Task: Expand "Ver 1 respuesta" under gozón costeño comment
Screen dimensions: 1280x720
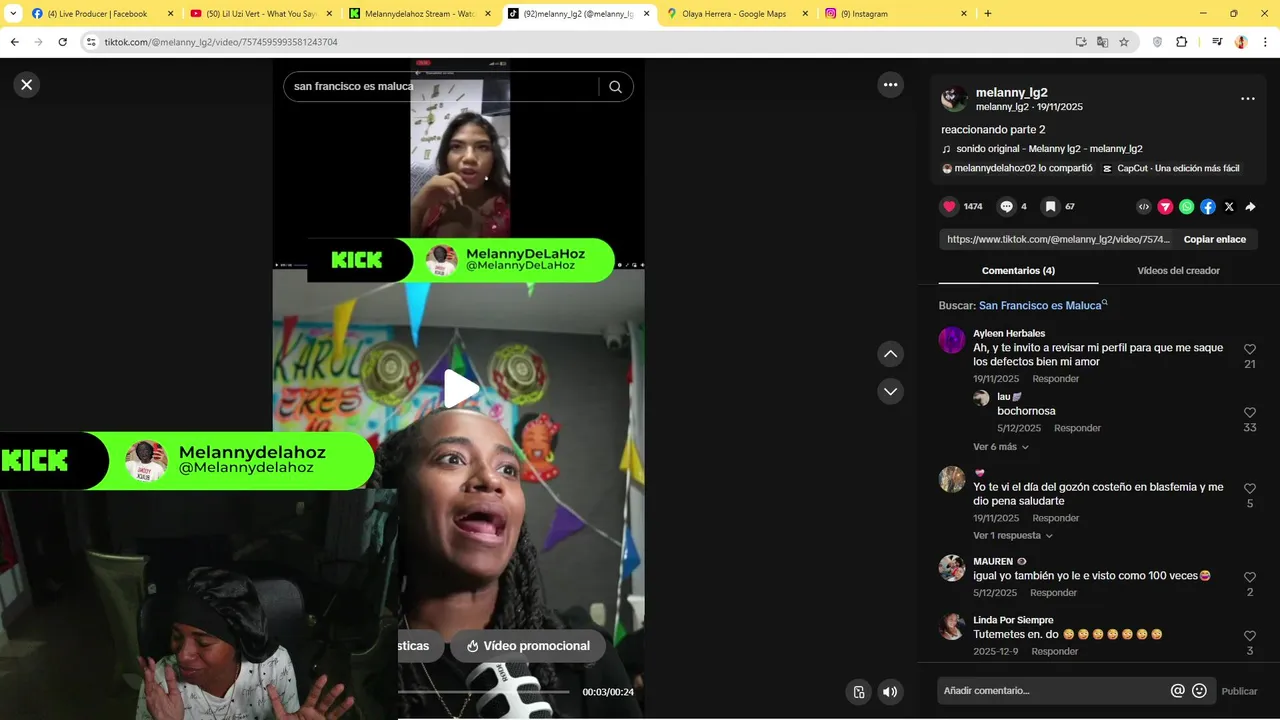Action: coord(1013,536)
